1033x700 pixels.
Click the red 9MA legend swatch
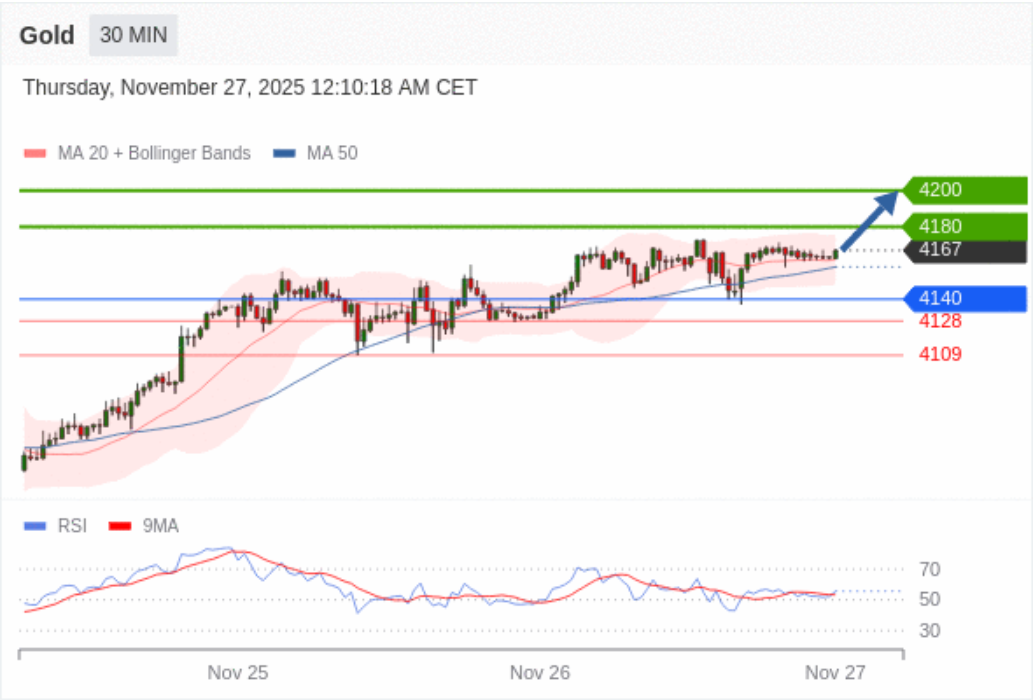pos(120,526)
